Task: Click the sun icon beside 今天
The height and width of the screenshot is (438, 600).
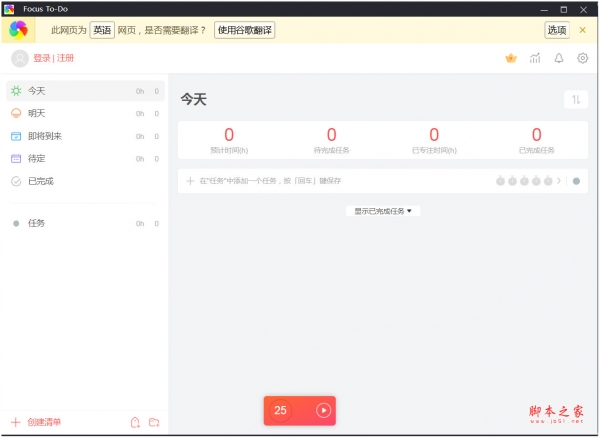Action: (16, 91)
